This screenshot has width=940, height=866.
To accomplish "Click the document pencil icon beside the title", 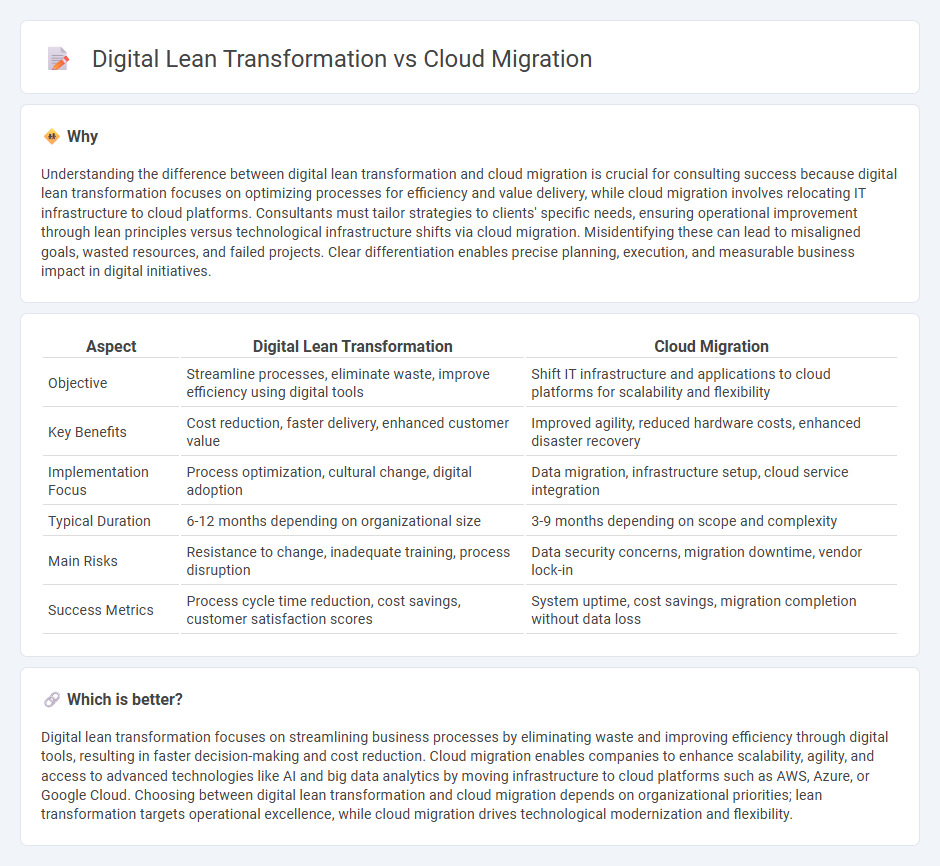I will coord(59,59).
